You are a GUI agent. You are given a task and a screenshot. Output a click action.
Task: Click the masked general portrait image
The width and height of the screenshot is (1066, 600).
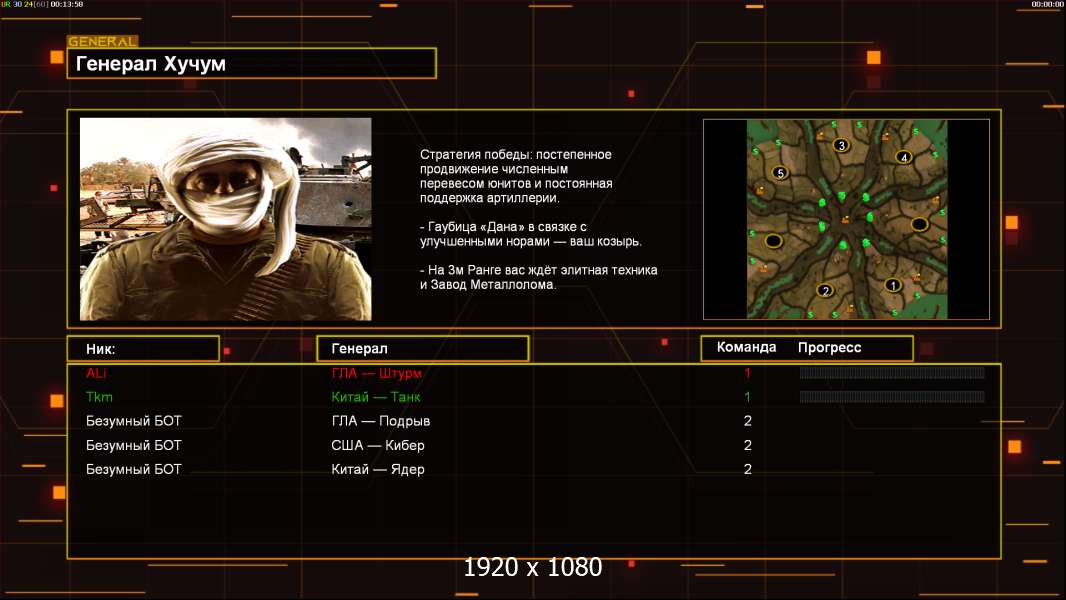(226, 219)
